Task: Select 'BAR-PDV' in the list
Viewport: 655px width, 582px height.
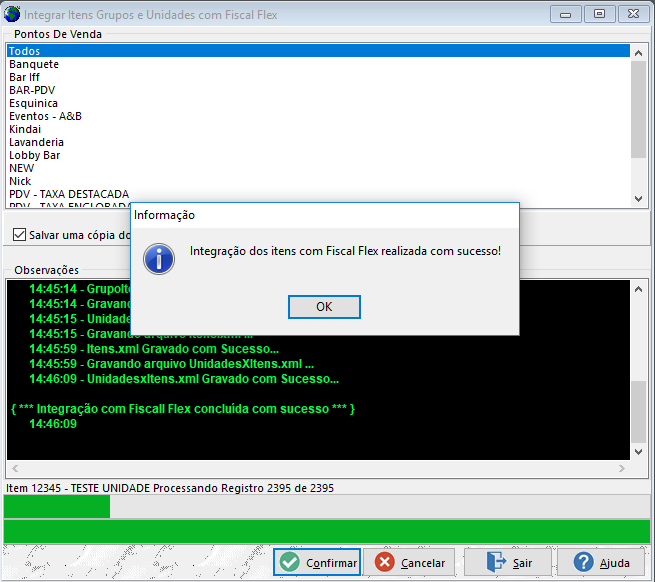Action: (318, 90)
